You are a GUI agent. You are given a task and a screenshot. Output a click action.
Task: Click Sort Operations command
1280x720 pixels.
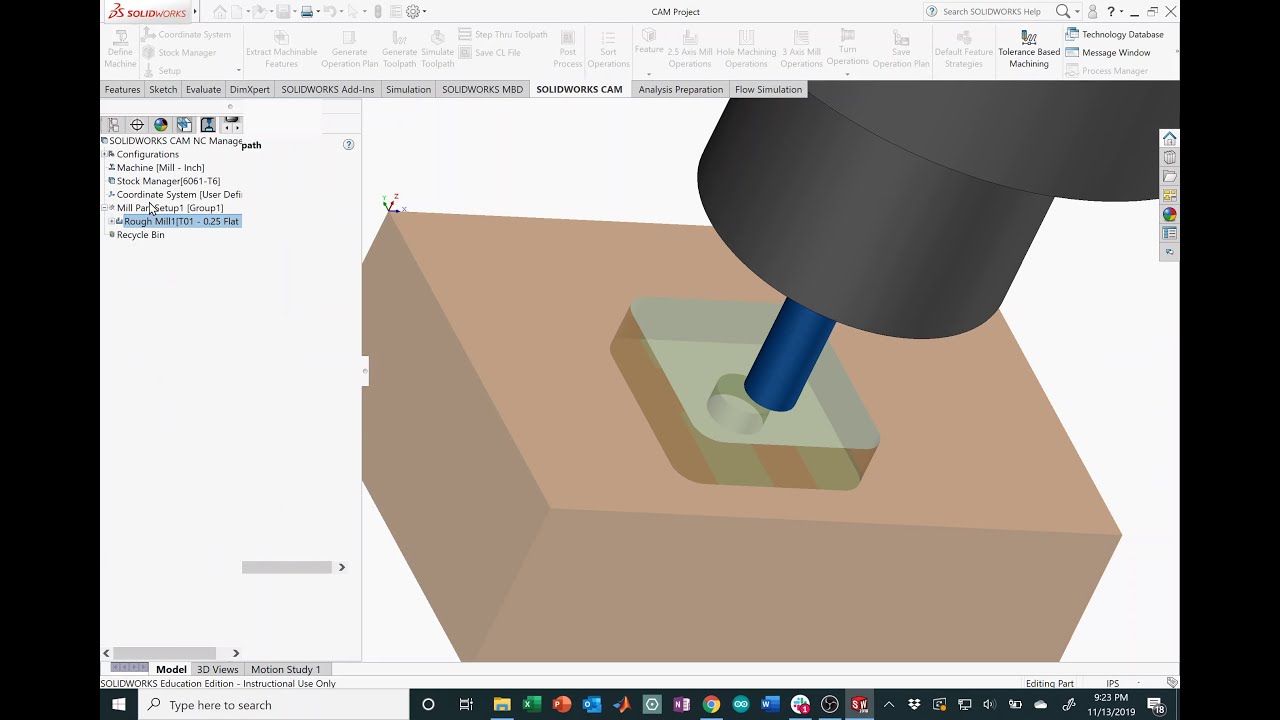click(x=608, y=50)
